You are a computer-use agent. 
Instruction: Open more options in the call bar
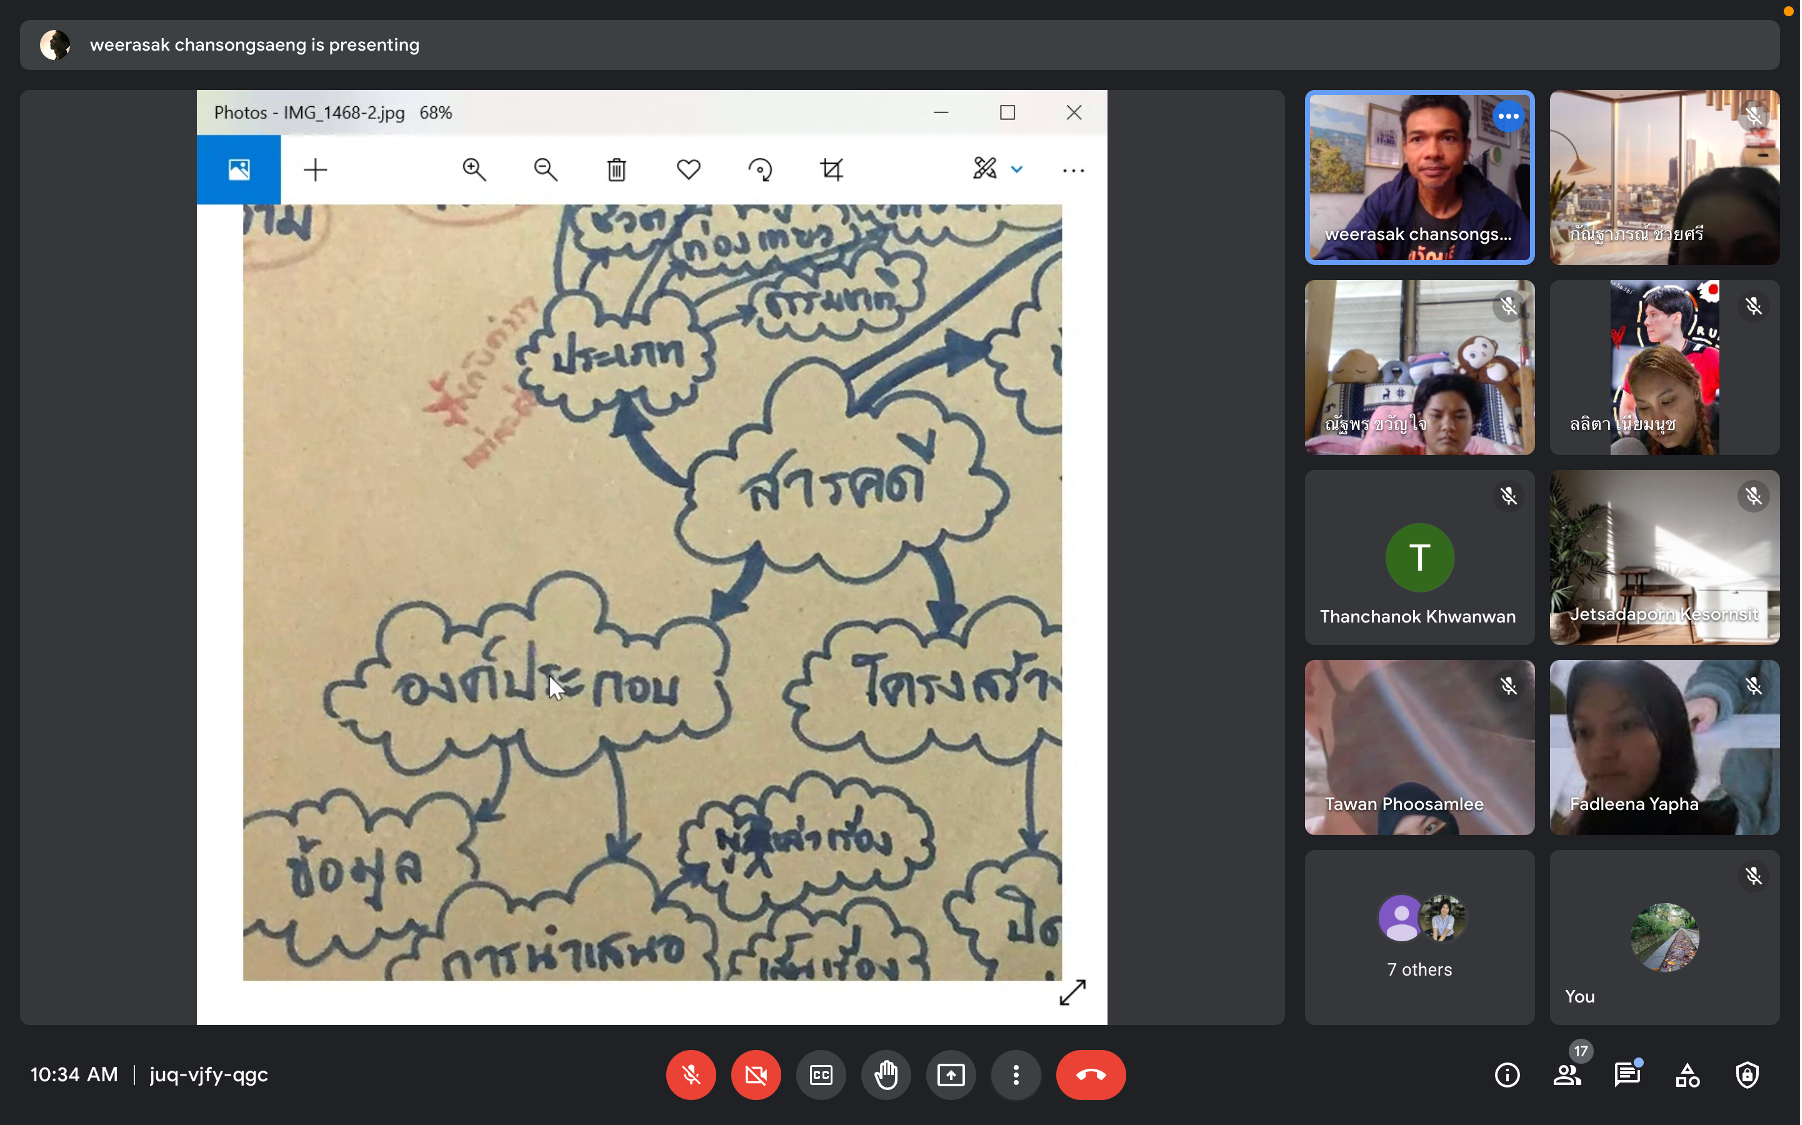pyautogui.click(x=1016, y=1075)
